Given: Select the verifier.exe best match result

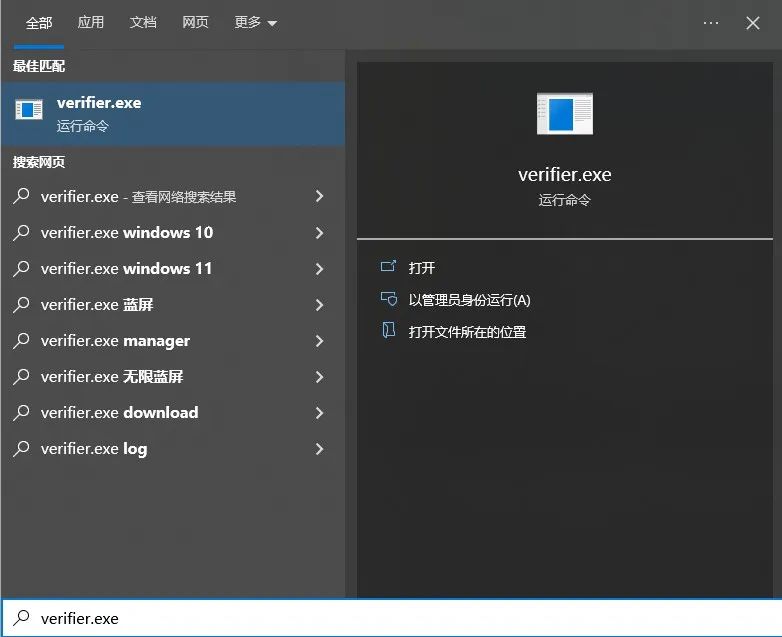Looking at the screenshot, I should [173, 114].
